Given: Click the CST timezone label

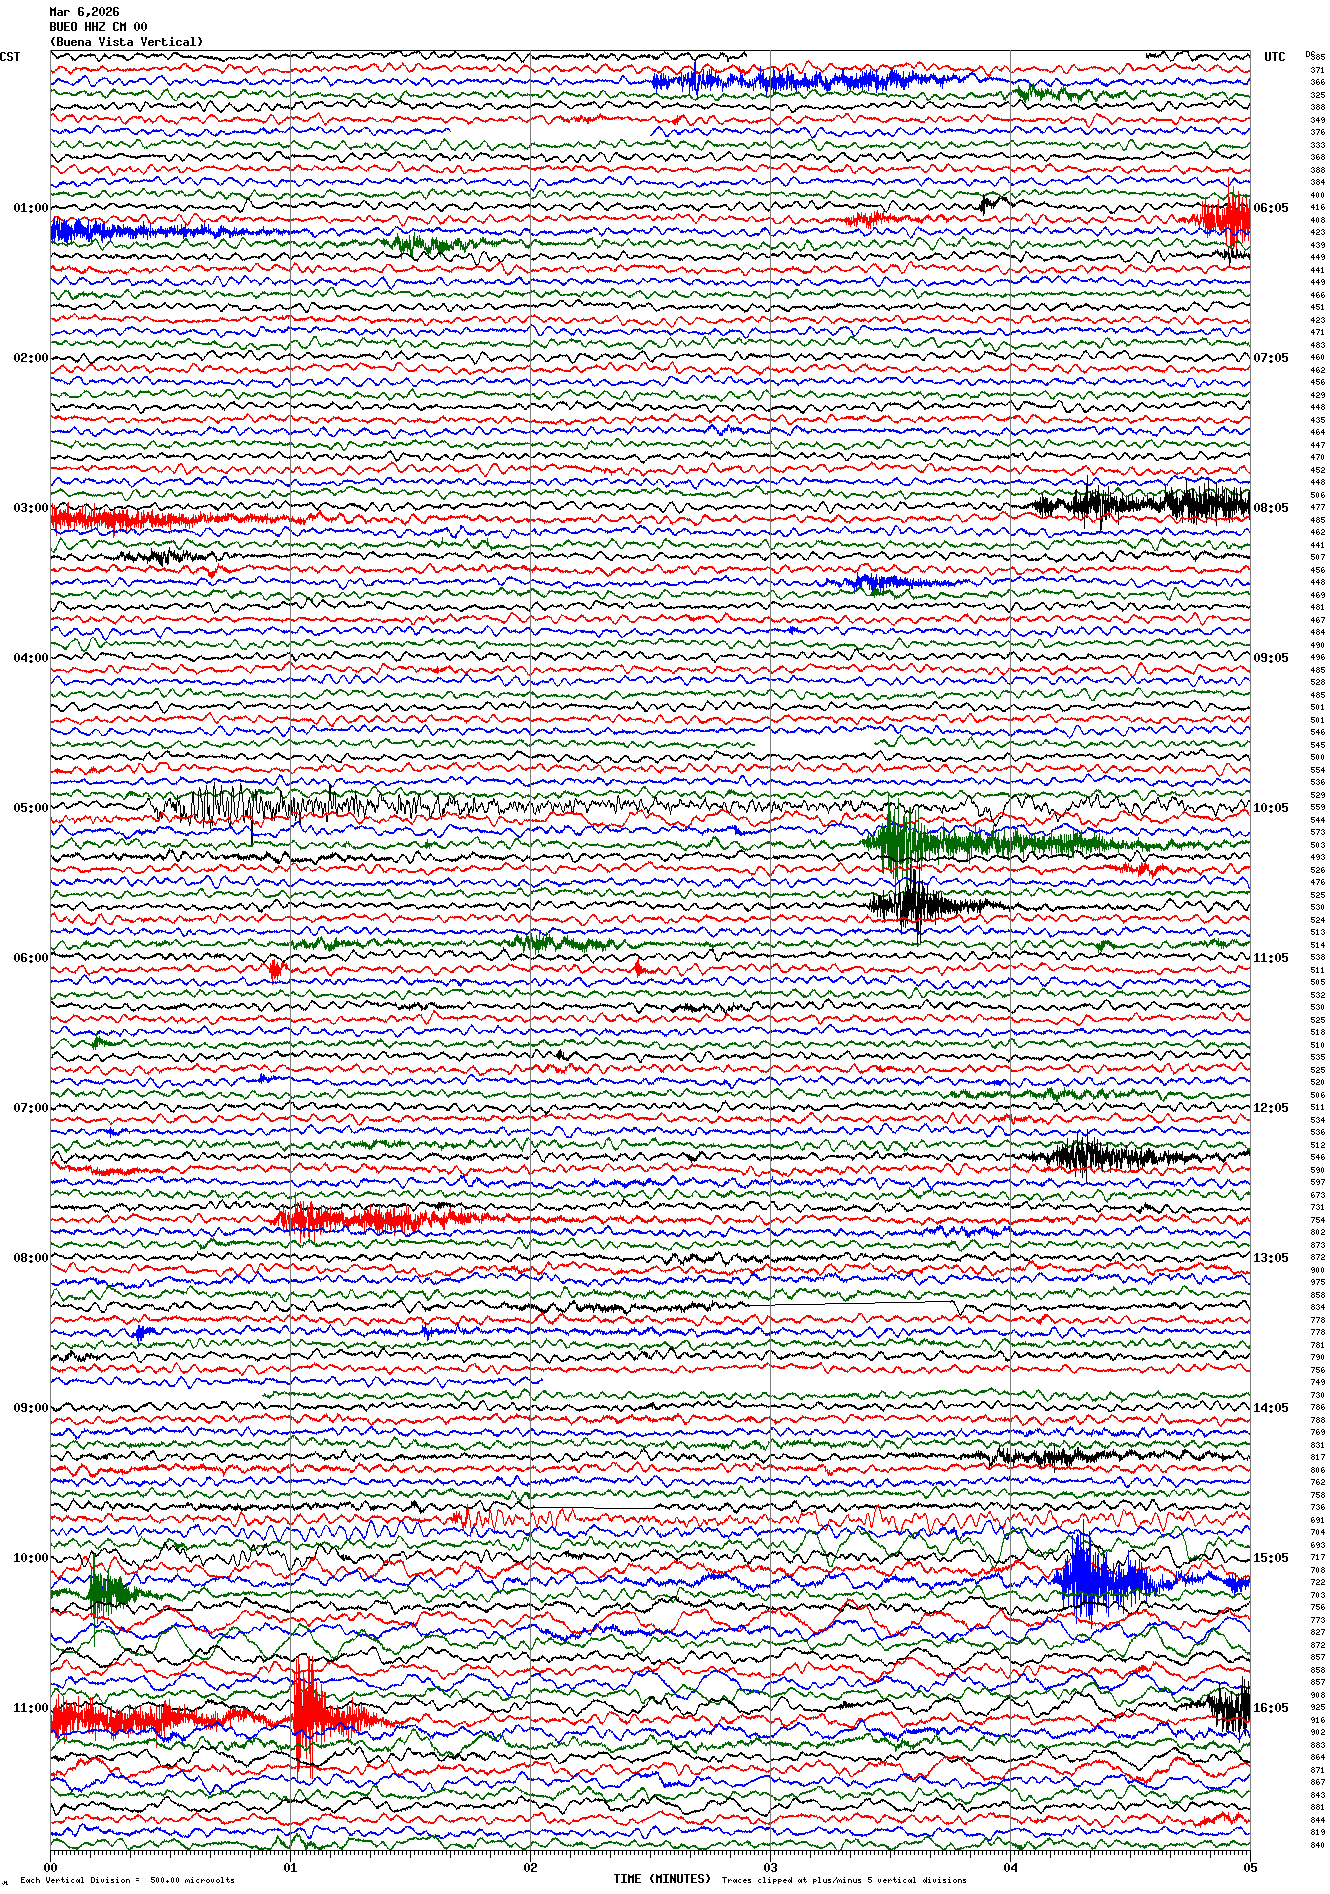Looking at the screenshot, I should [10, 57].
